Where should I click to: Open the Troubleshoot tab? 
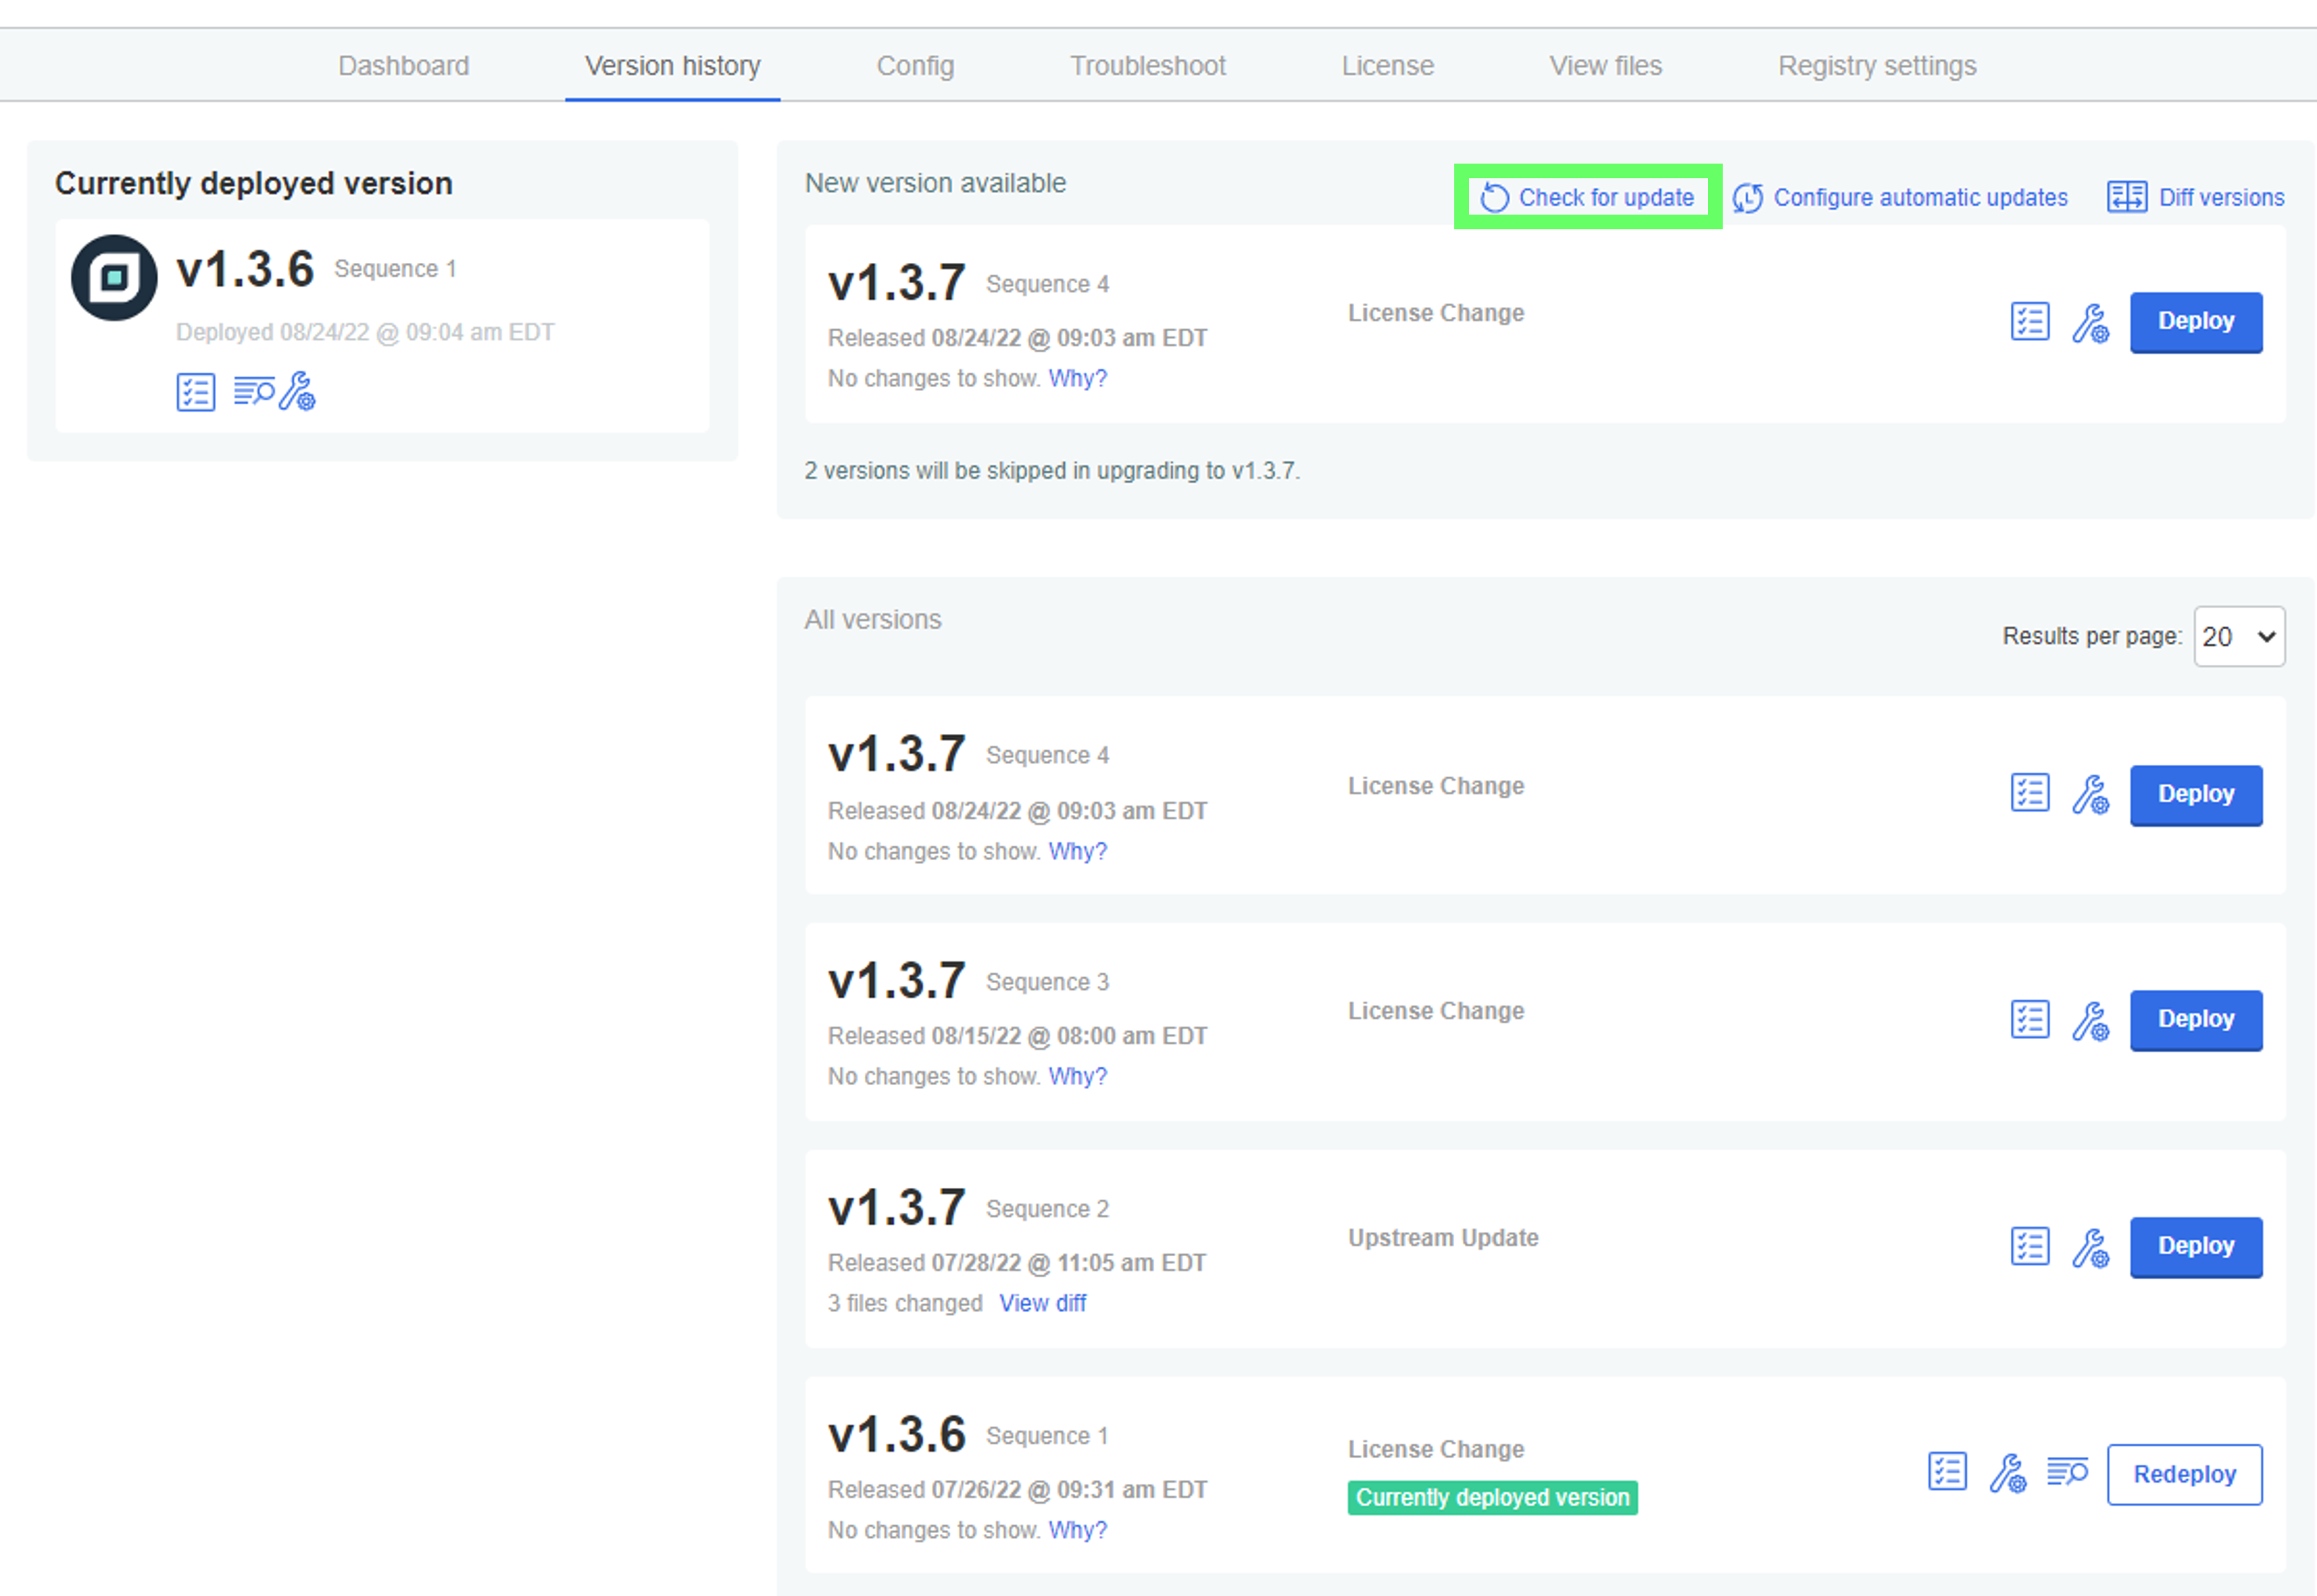coord(1147,66)
